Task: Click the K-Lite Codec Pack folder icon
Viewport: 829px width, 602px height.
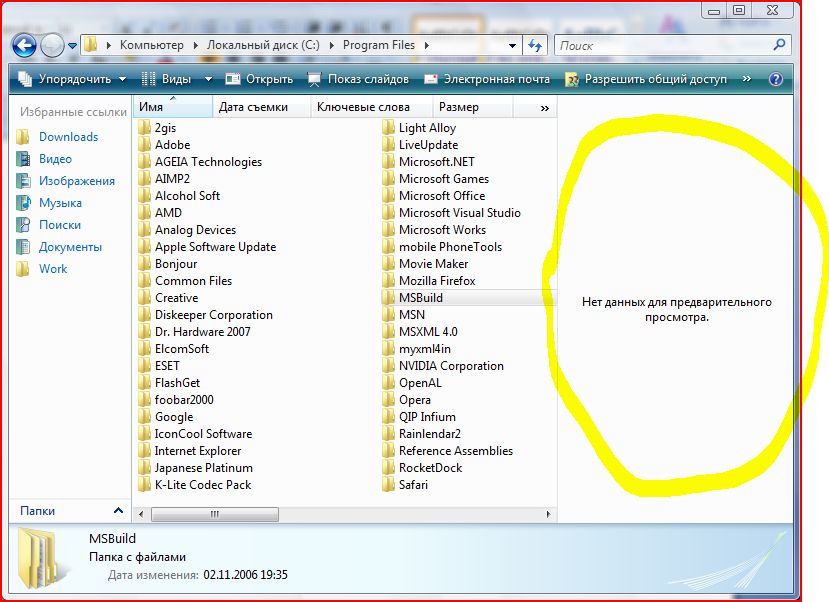Action: coord(145,485)
